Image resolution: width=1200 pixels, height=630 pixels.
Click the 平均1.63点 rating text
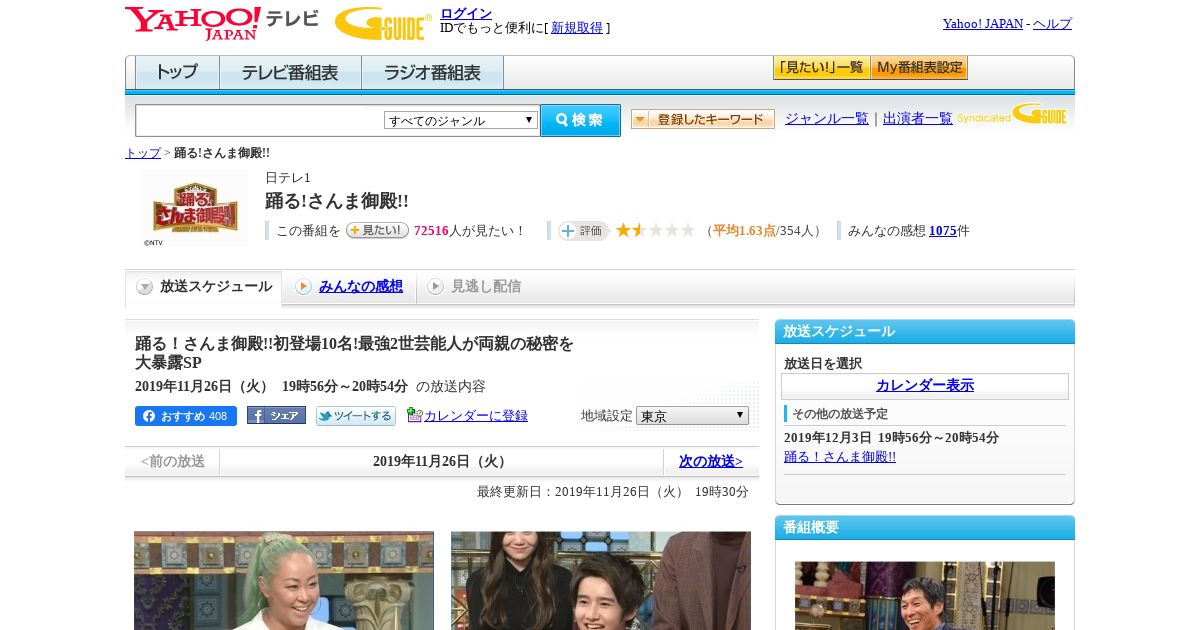744,231
